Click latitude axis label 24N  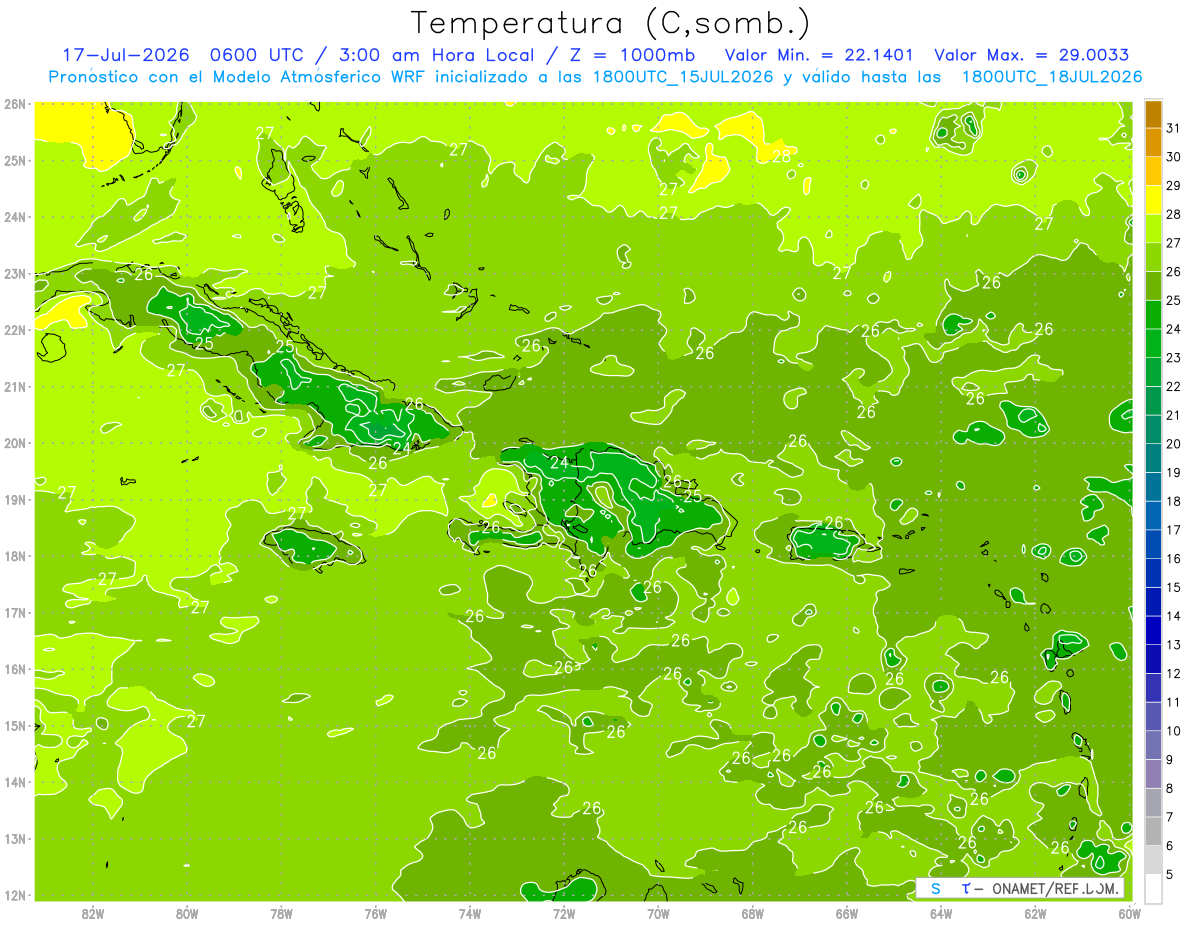click(15, 217)
